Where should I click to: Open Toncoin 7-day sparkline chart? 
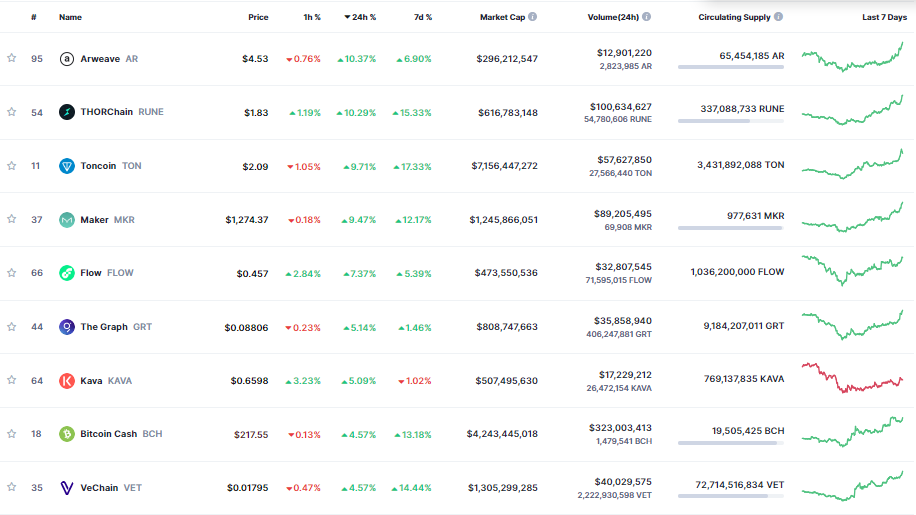(852, 164)
